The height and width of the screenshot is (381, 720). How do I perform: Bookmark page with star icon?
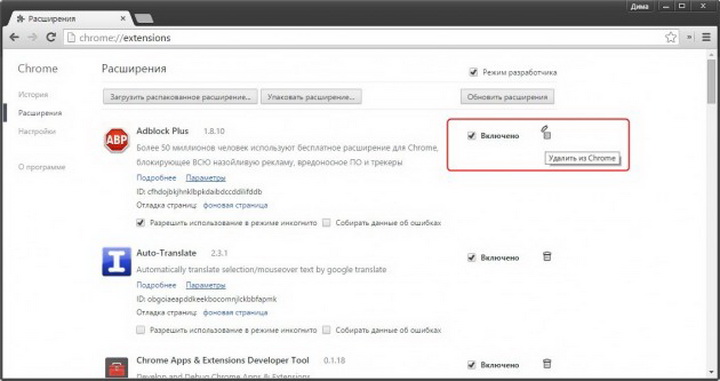[670, 38]
